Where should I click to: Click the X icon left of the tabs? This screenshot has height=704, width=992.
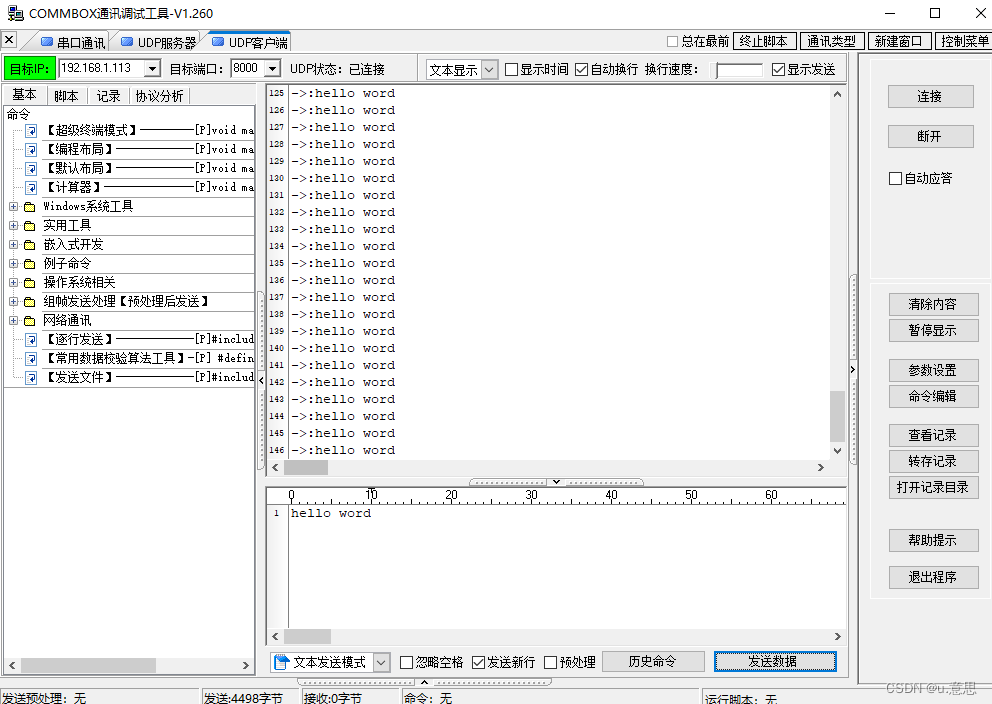(x=9, y=40)
